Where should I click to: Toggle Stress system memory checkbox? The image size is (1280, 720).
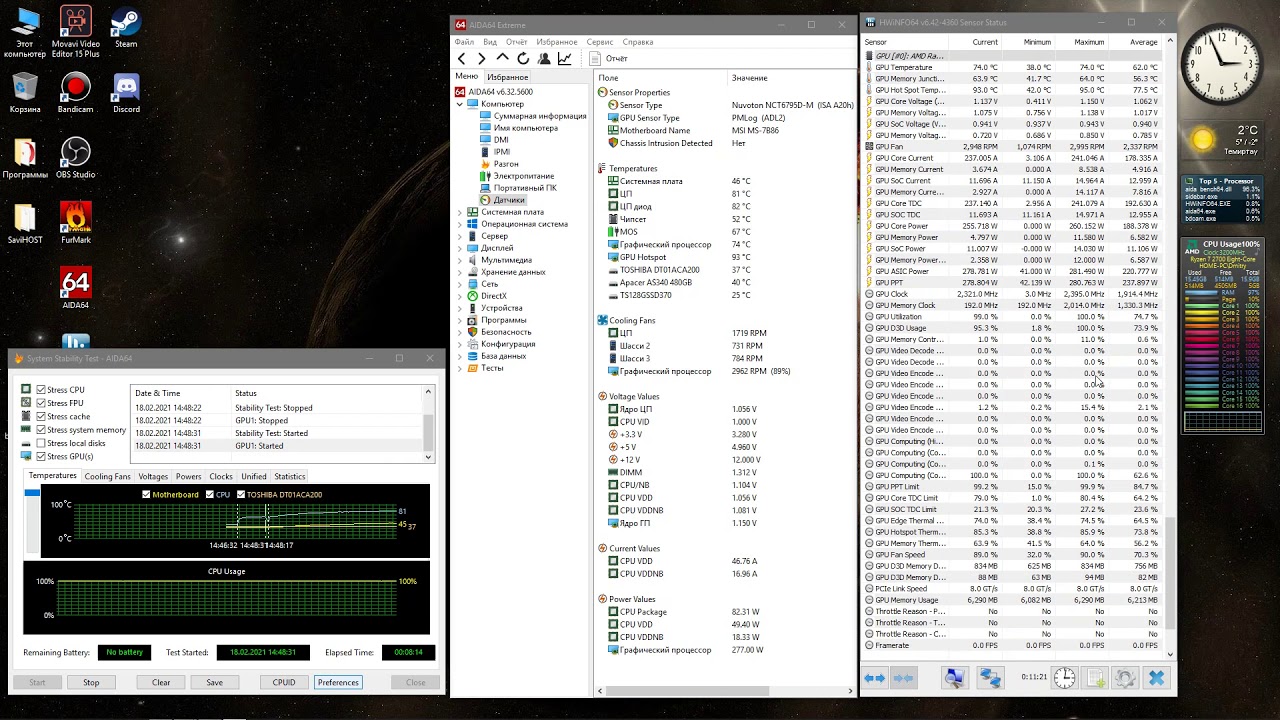[x=41, y=430]
